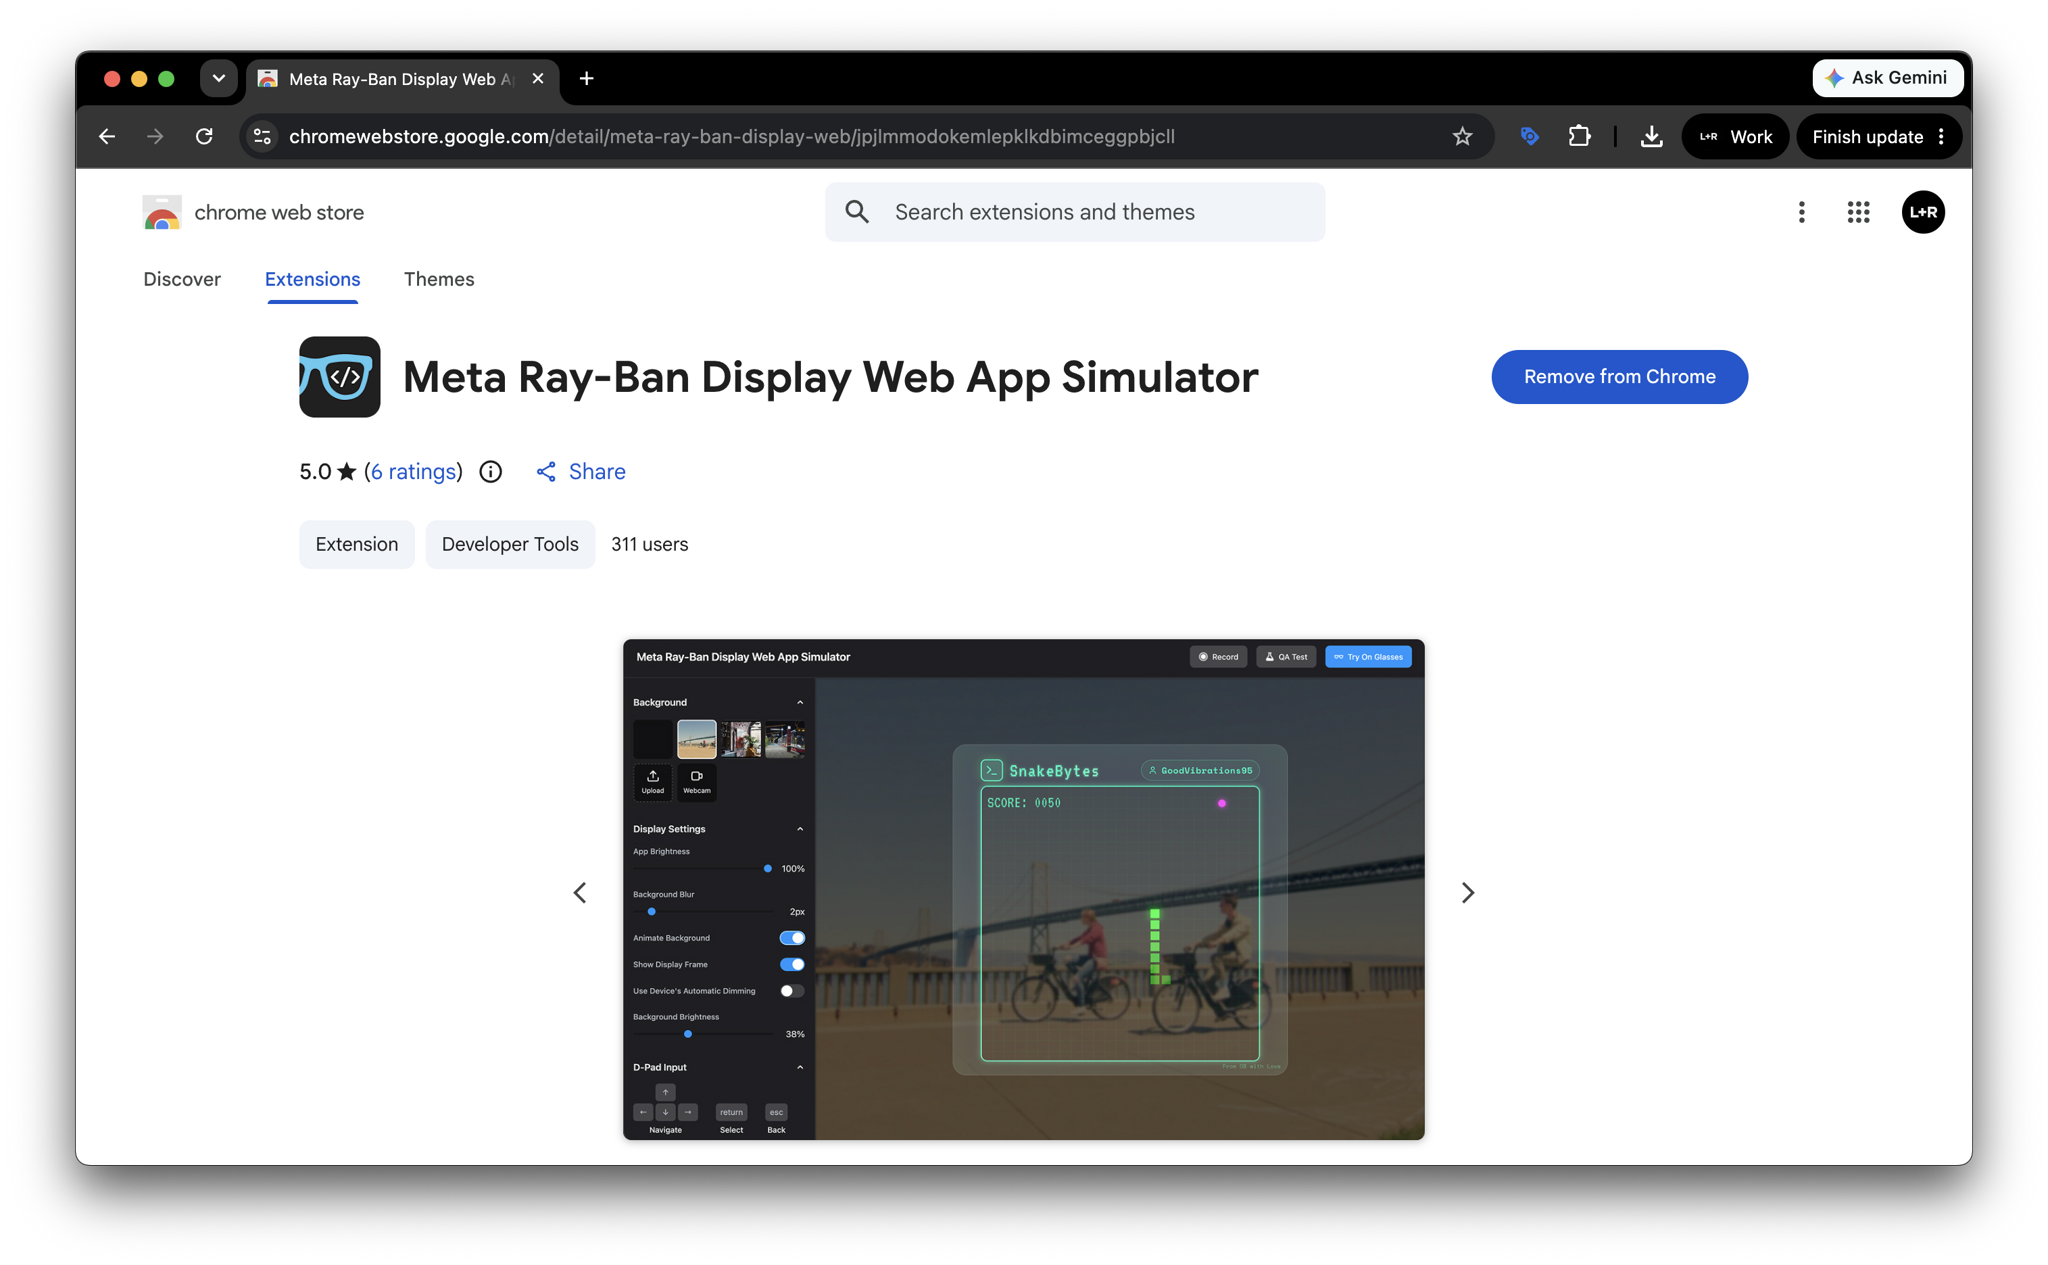Switch to the Themes tab
Screen dimensions: 2048x1265
pyautogui.click(x=439, y=279)
